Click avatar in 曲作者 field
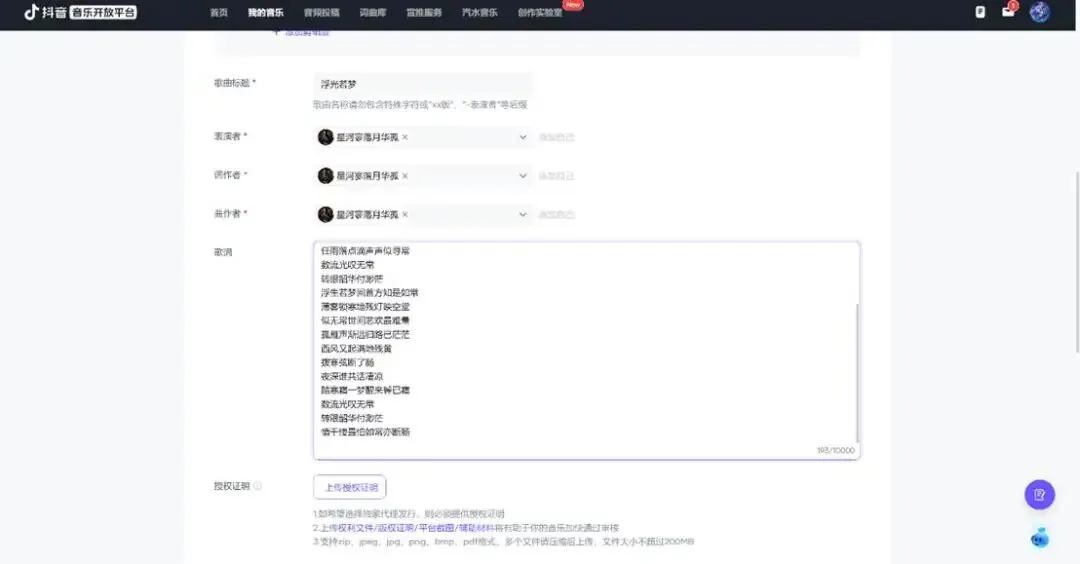The width and height of the screenshot is (1080, 564). pos(325,214)
